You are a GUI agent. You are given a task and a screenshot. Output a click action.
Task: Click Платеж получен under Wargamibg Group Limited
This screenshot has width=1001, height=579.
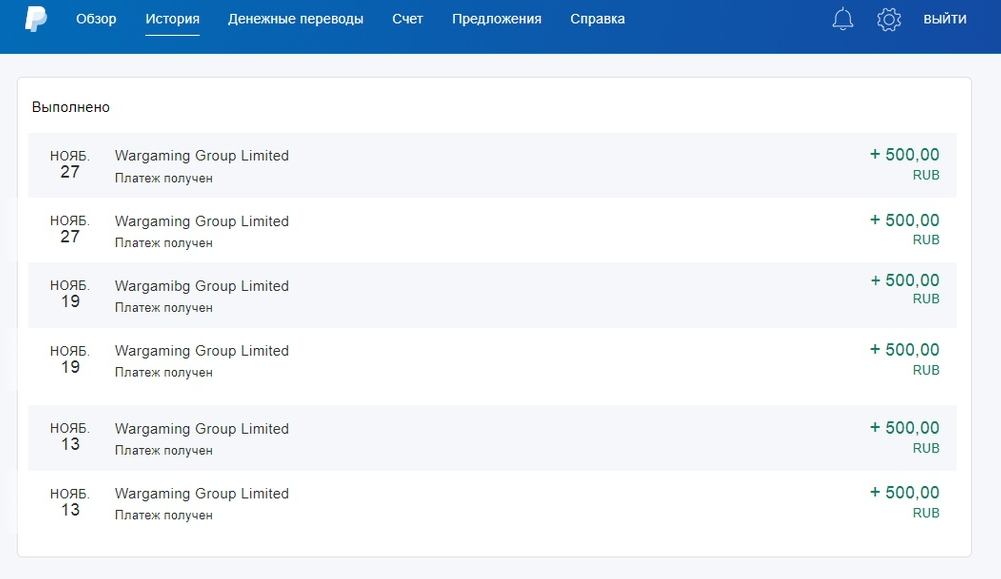coord(163,308)
